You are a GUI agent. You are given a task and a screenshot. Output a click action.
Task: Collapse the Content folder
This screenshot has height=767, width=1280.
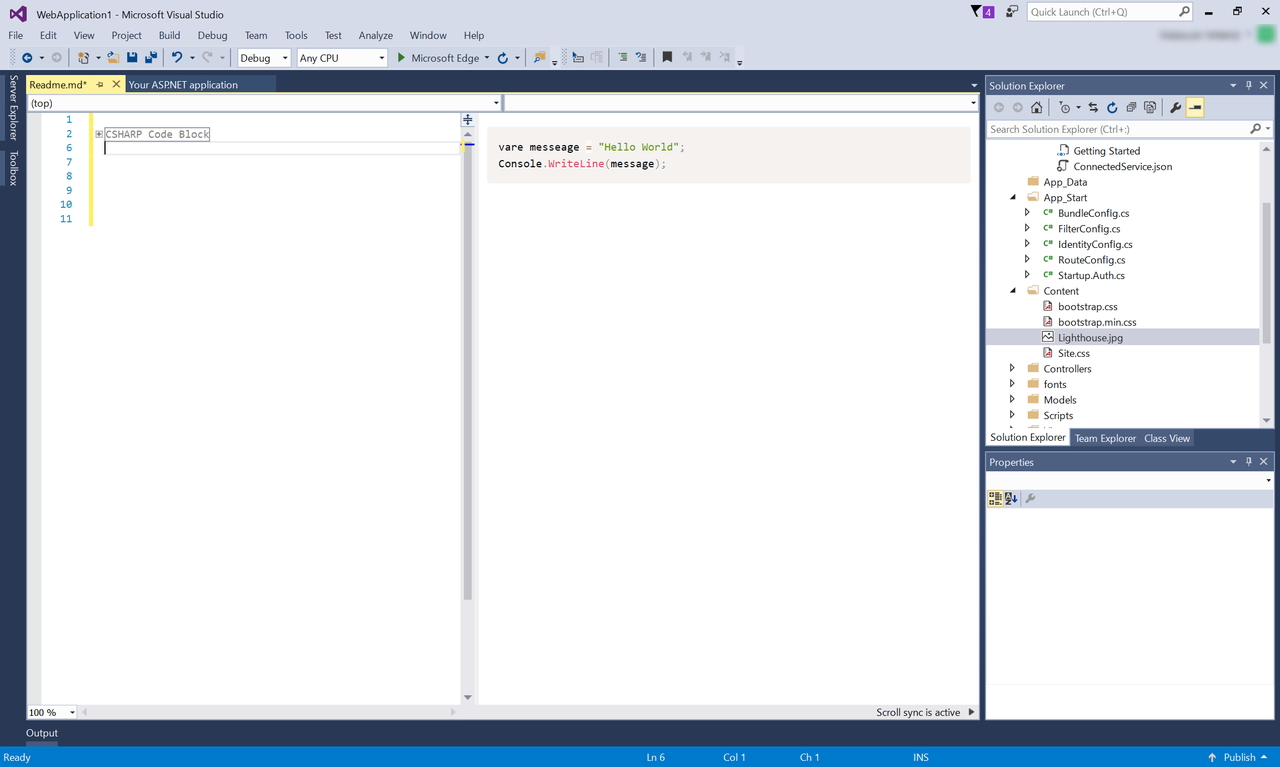pyautogui.click(x=1013, y=291)
